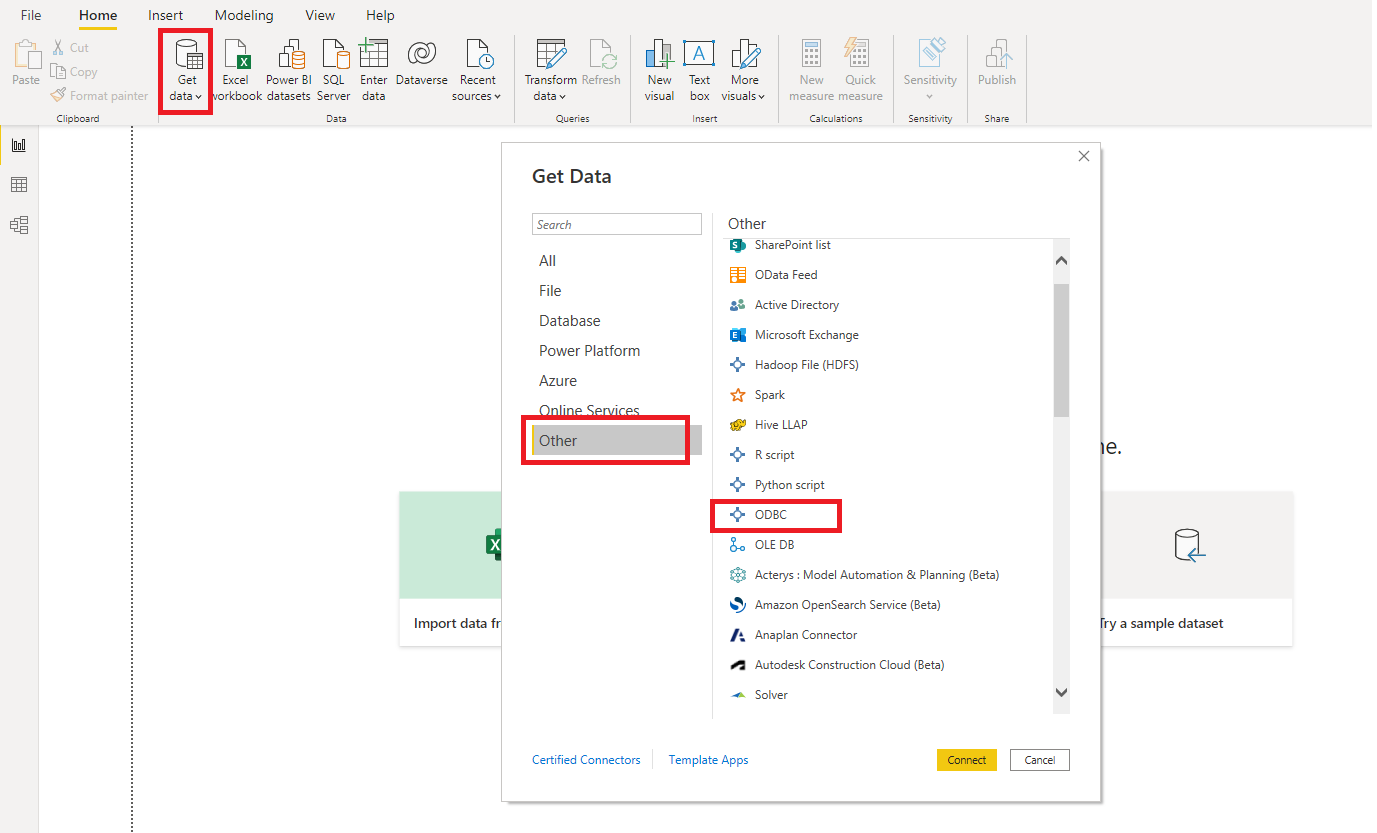Select the Format painter brush
The image size is (1377, 833).
(x=58, y=95)
